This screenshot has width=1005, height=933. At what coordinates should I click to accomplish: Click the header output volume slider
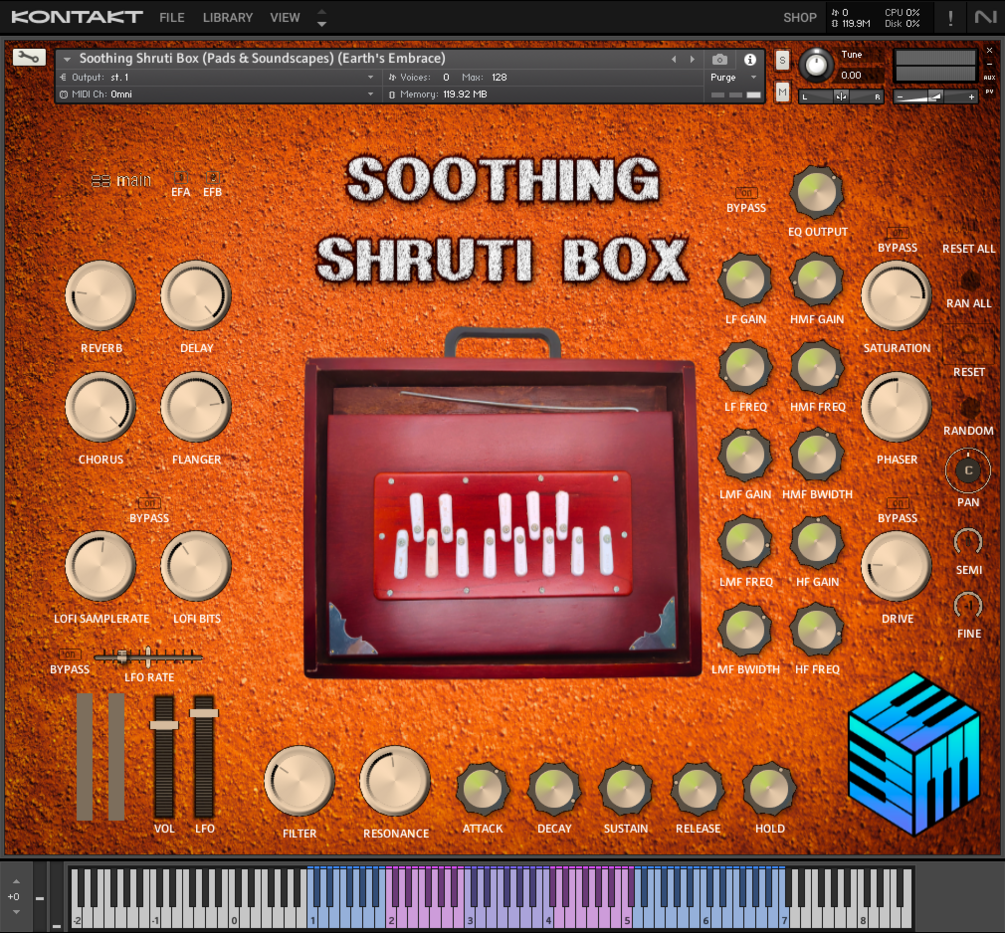coord(936,97)
